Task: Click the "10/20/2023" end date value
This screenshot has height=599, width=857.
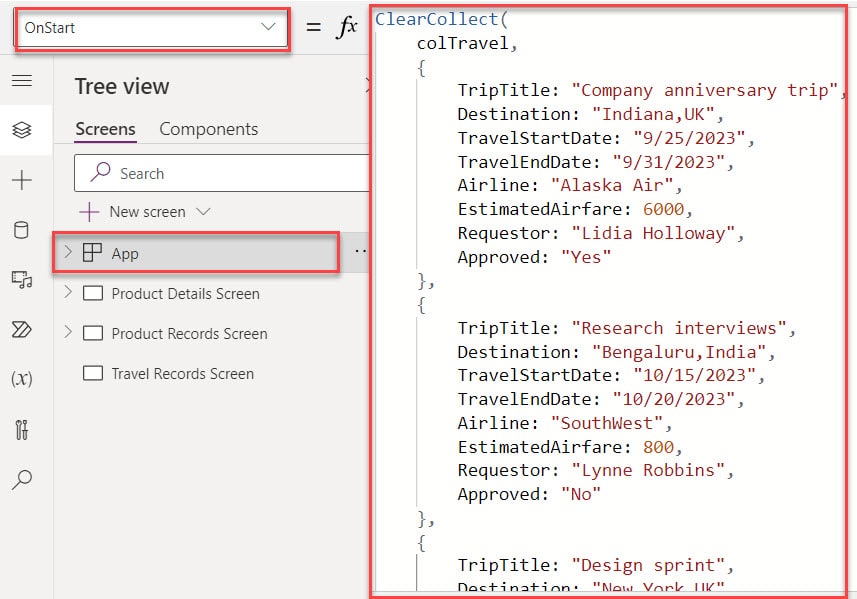Action: coord(673,400)
